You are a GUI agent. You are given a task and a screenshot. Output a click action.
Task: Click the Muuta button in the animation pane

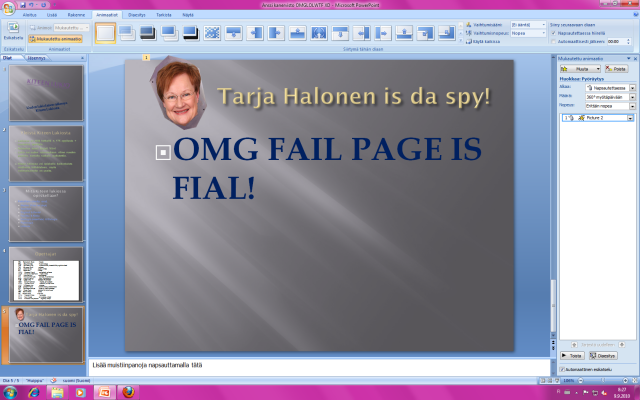pos(581,69)
